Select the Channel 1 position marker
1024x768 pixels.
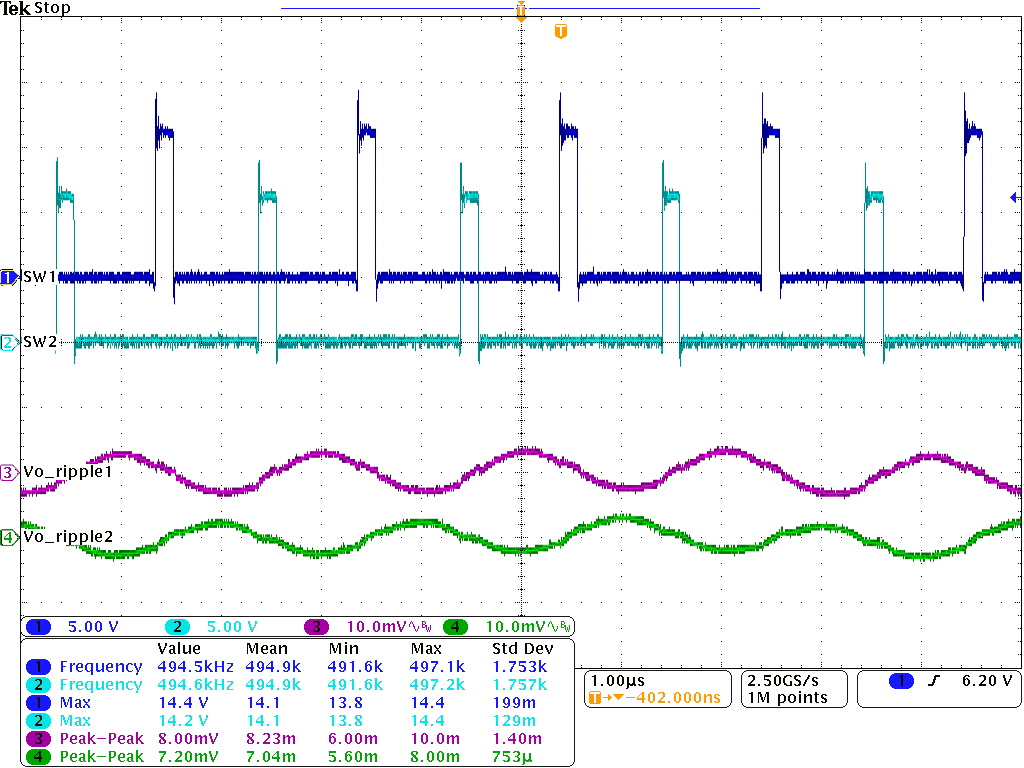[x=7, y=275]
